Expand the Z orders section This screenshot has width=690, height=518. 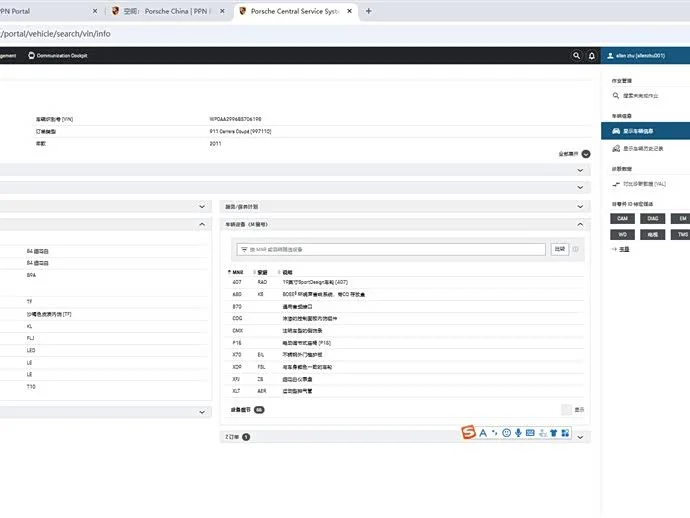(x=580, y=437)
